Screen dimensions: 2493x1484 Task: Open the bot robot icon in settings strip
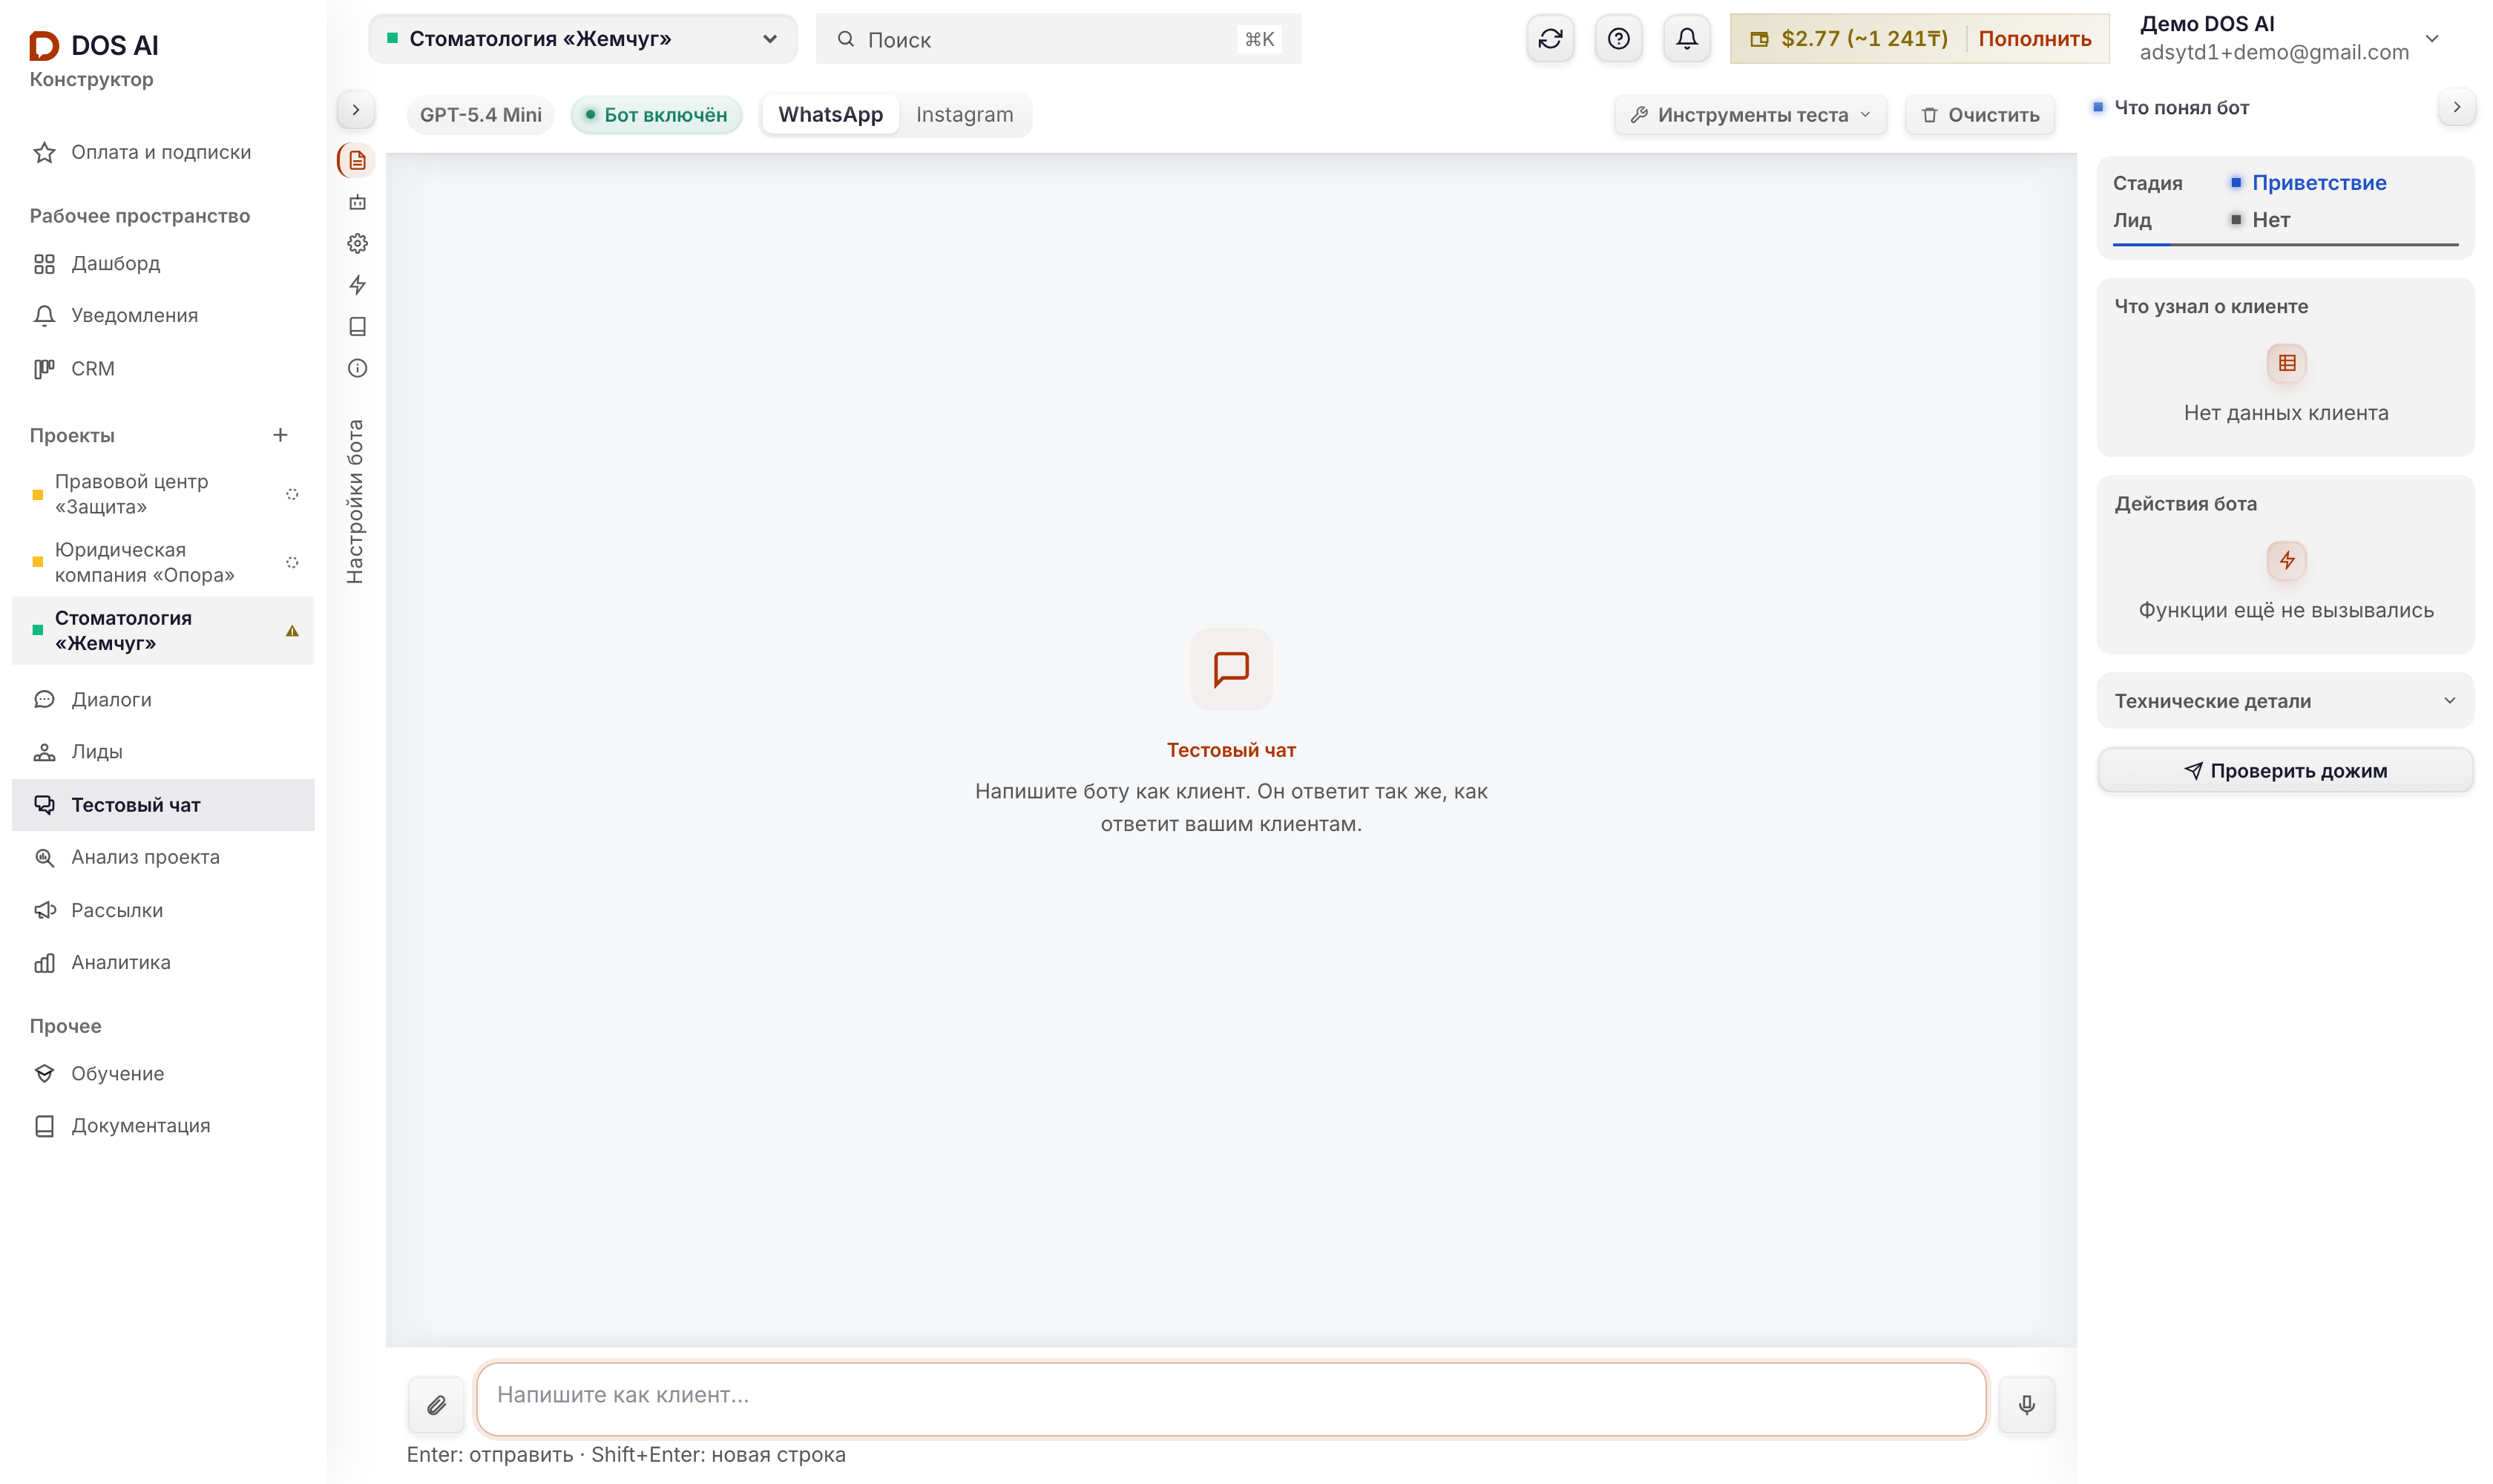[x=357, y=202]
